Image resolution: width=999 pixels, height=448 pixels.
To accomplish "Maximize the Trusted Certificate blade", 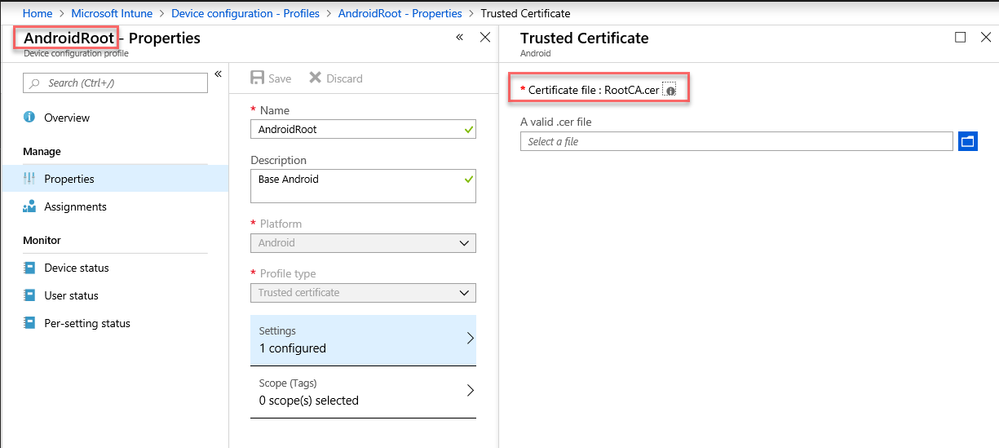I will click(x=960, y=37).
